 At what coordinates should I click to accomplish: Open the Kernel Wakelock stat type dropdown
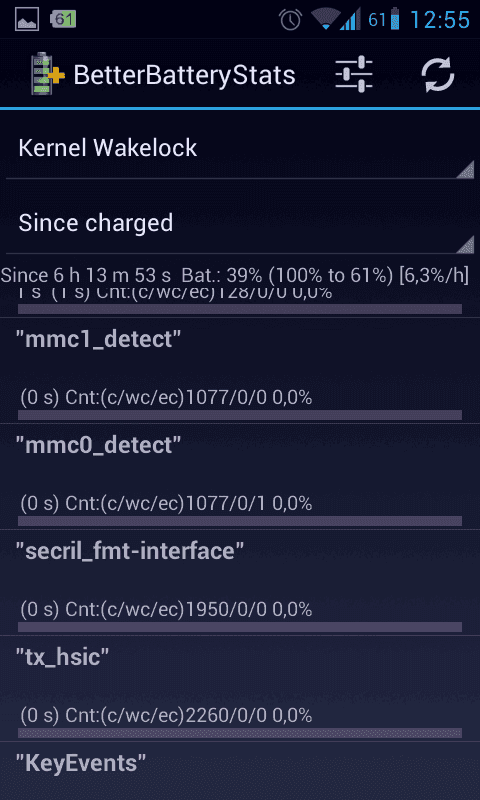[240, 148]
